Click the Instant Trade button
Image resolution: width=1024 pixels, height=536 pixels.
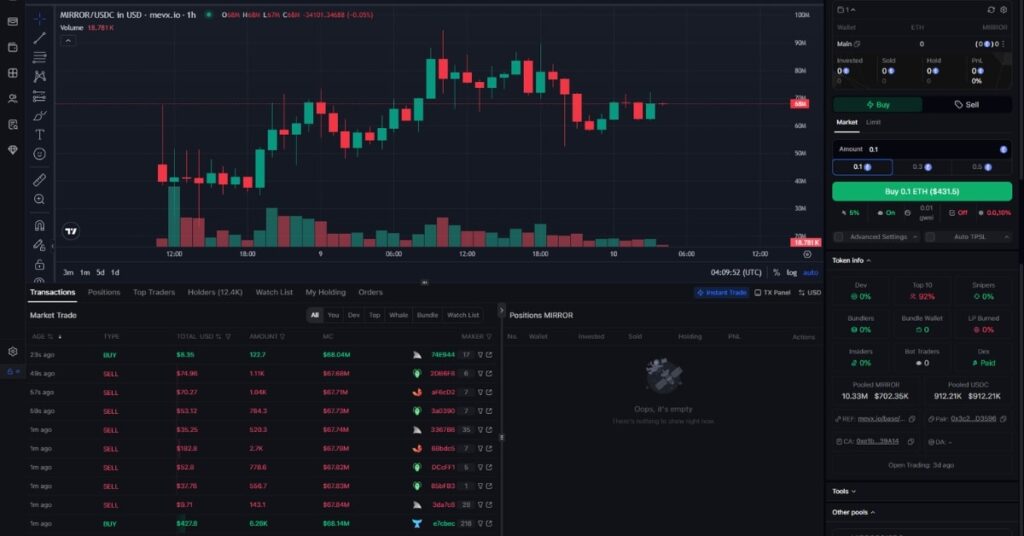722,292
